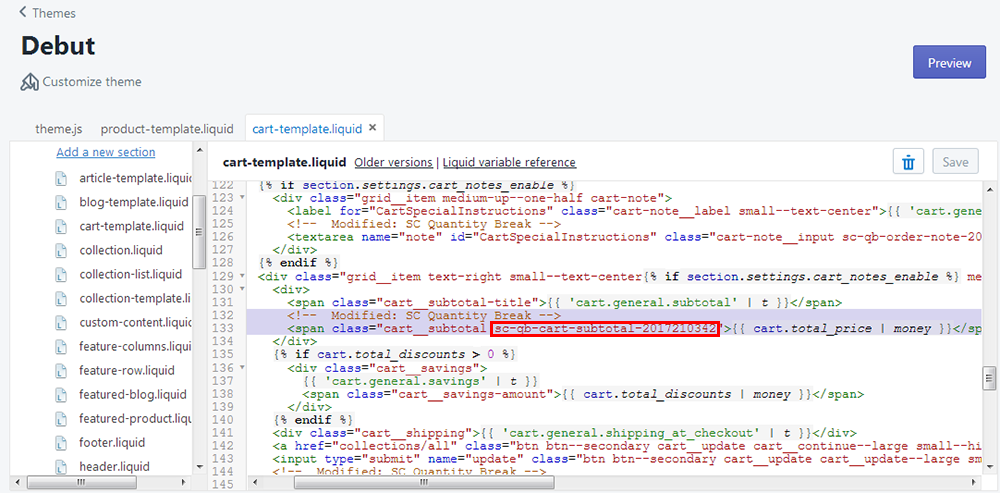The image size is (1000, 493).
Task: Click the file icon beside article-template.liquid
Action: tap(60, 178)
